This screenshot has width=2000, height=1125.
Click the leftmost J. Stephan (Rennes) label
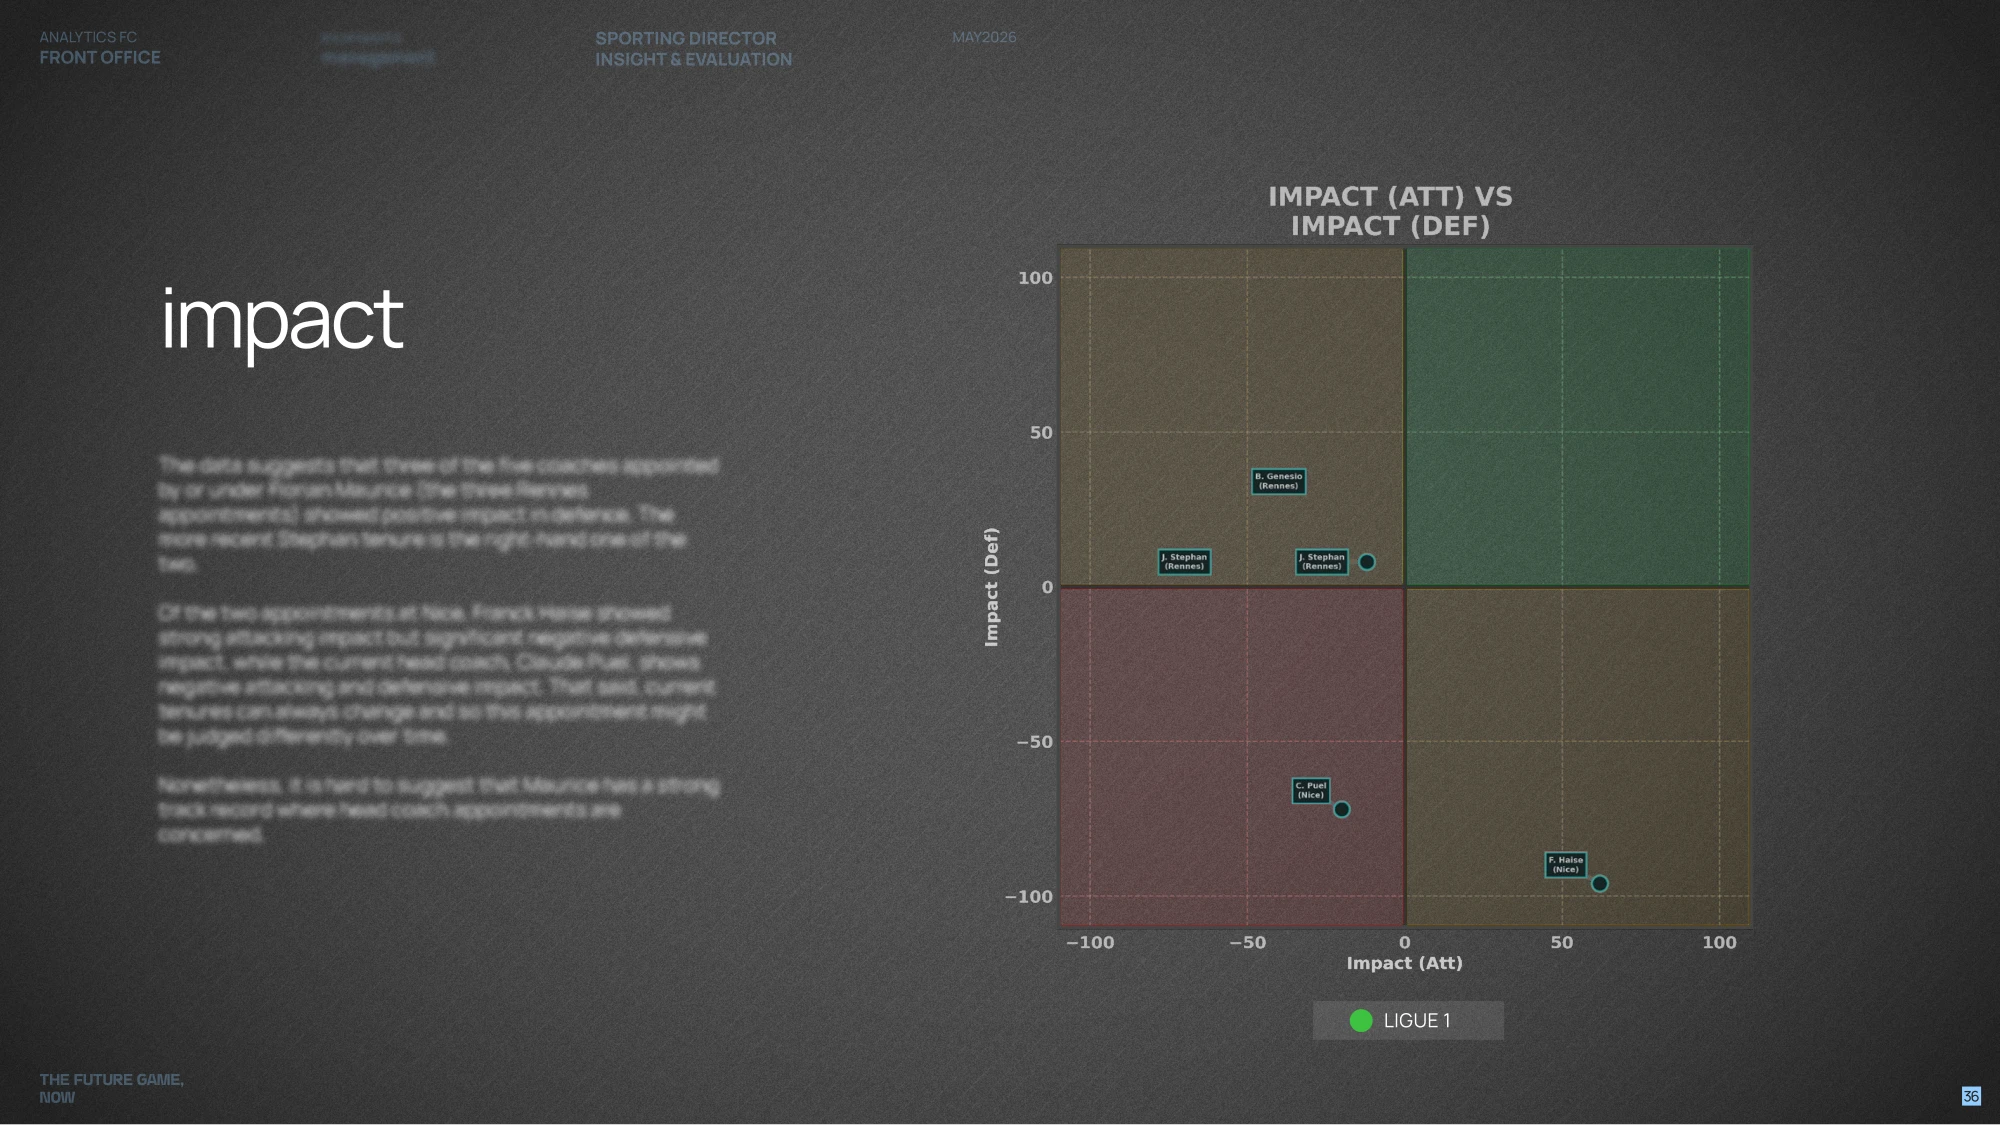(x=1184, y=562)
